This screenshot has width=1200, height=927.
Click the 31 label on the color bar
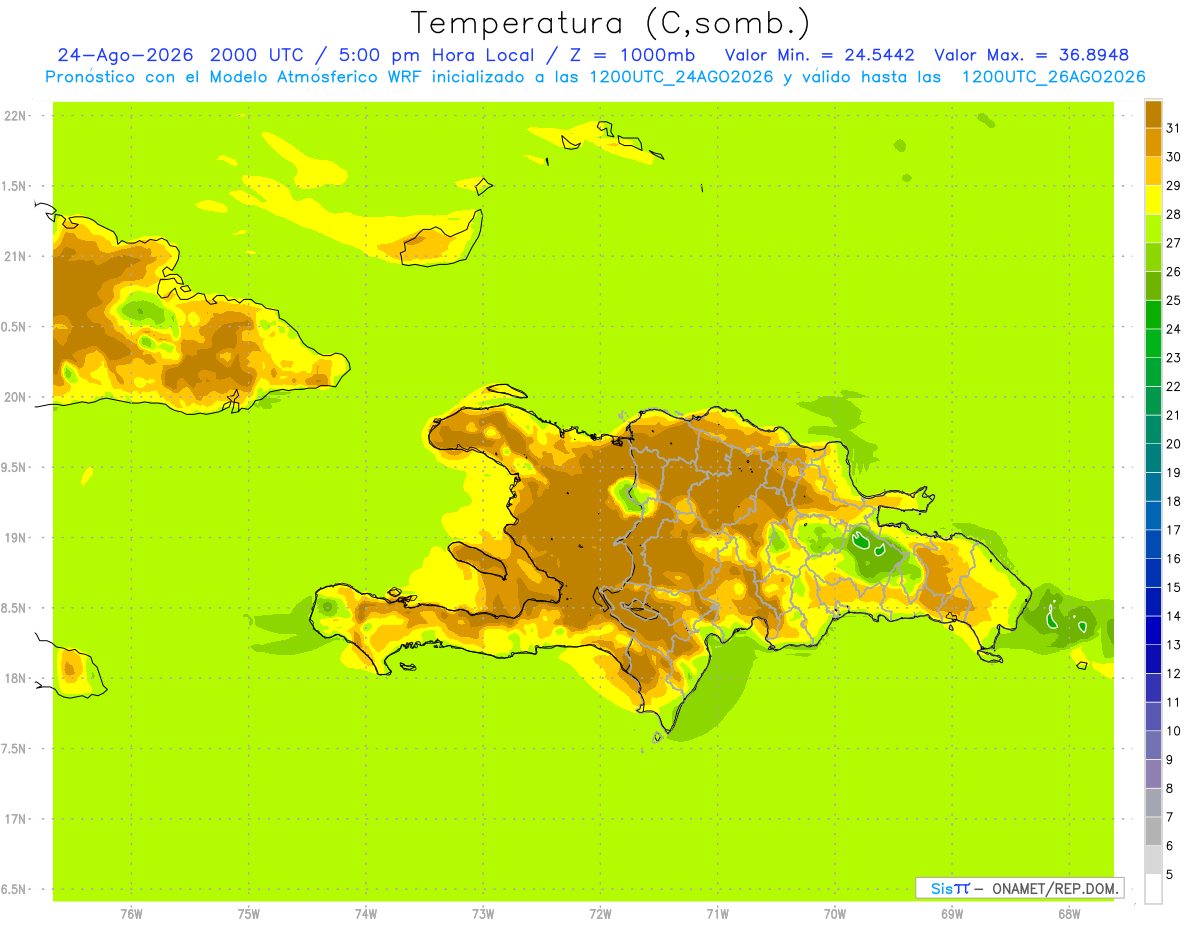click(x=1174, y=128)
